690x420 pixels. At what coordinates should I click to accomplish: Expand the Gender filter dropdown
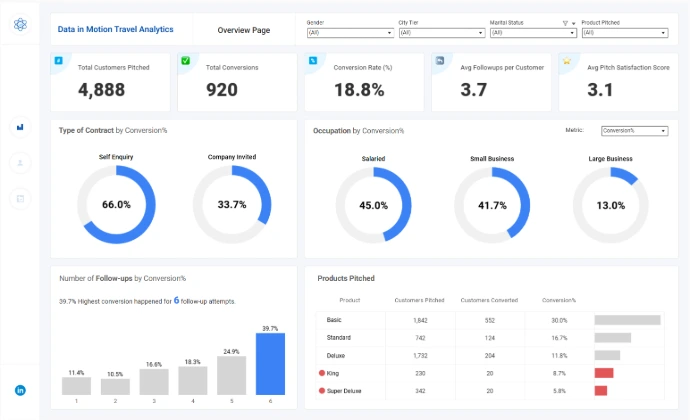[347, 32]
